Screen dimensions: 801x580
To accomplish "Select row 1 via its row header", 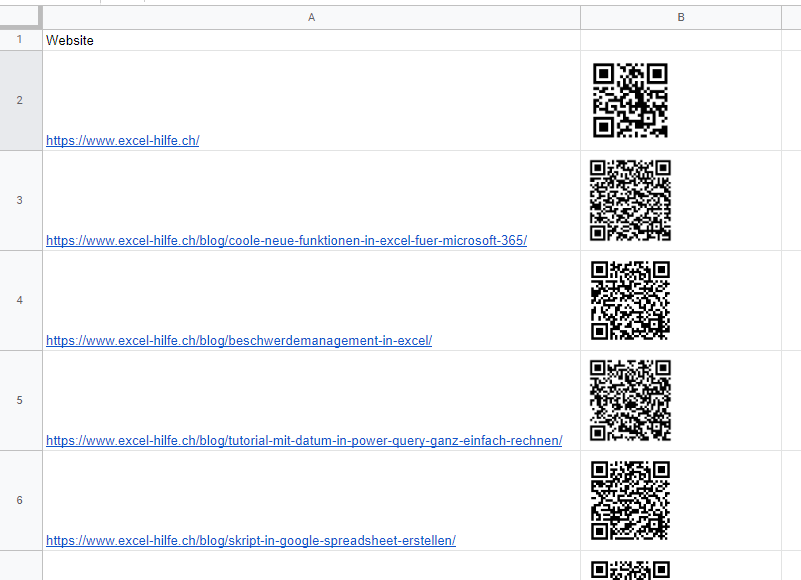I will [19, 40].
